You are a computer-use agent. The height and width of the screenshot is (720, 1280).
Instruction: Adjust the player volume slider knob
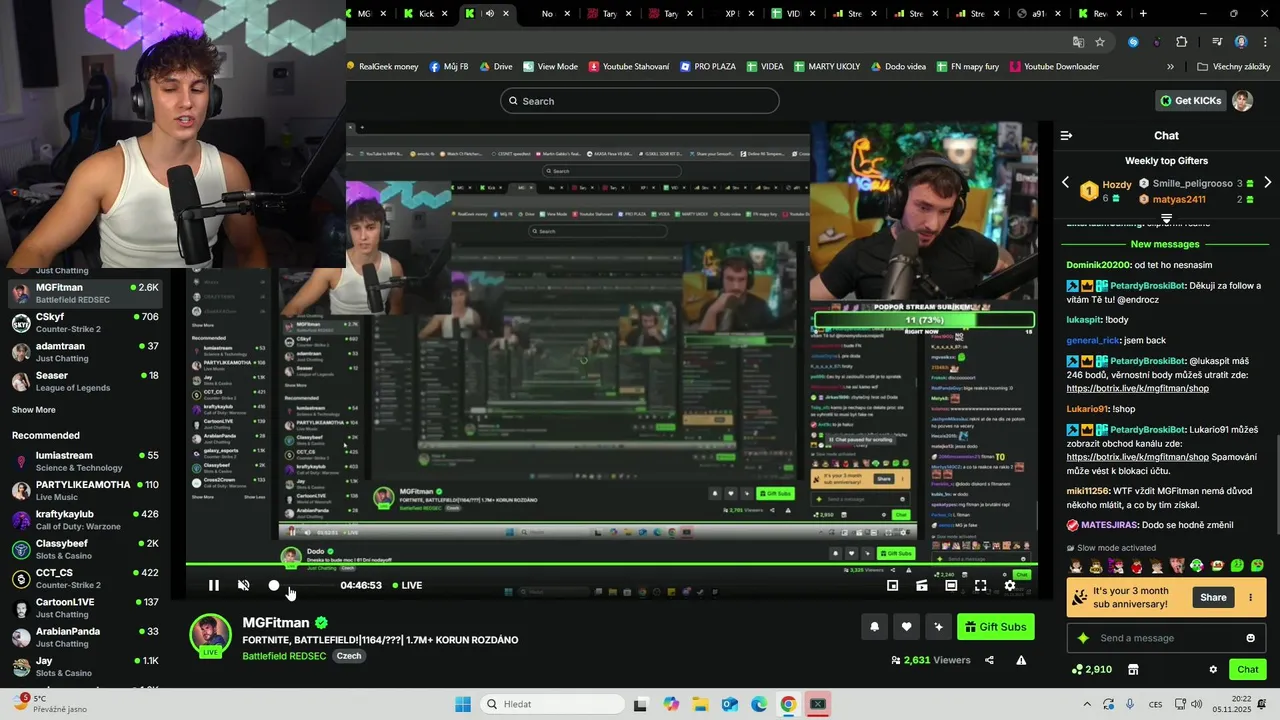click(x=274, y=585)
